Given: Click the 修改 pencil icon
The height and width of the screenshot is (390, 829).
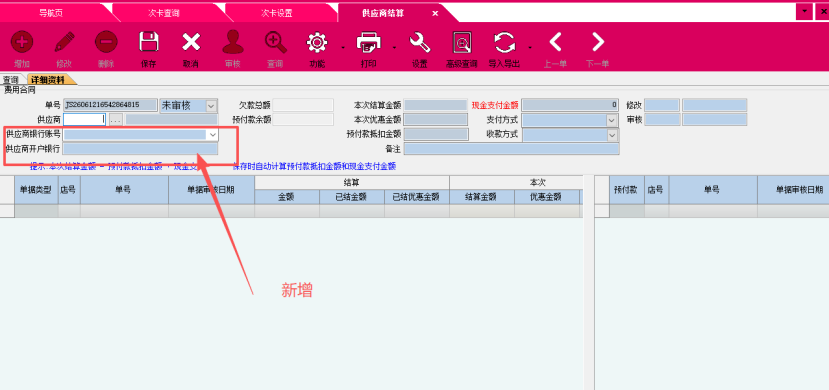Looking at the screenshot, I should tap(64, 41).
